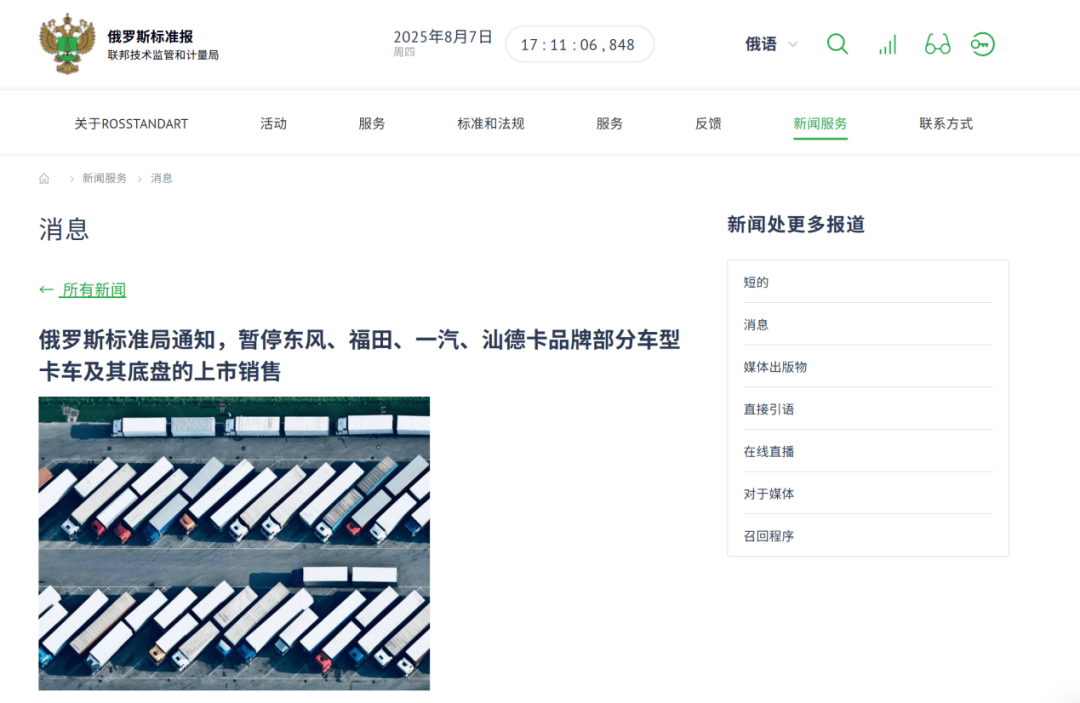Open 标准和法规 menu item
1080x703 pixels.
[x=490, y=124]
